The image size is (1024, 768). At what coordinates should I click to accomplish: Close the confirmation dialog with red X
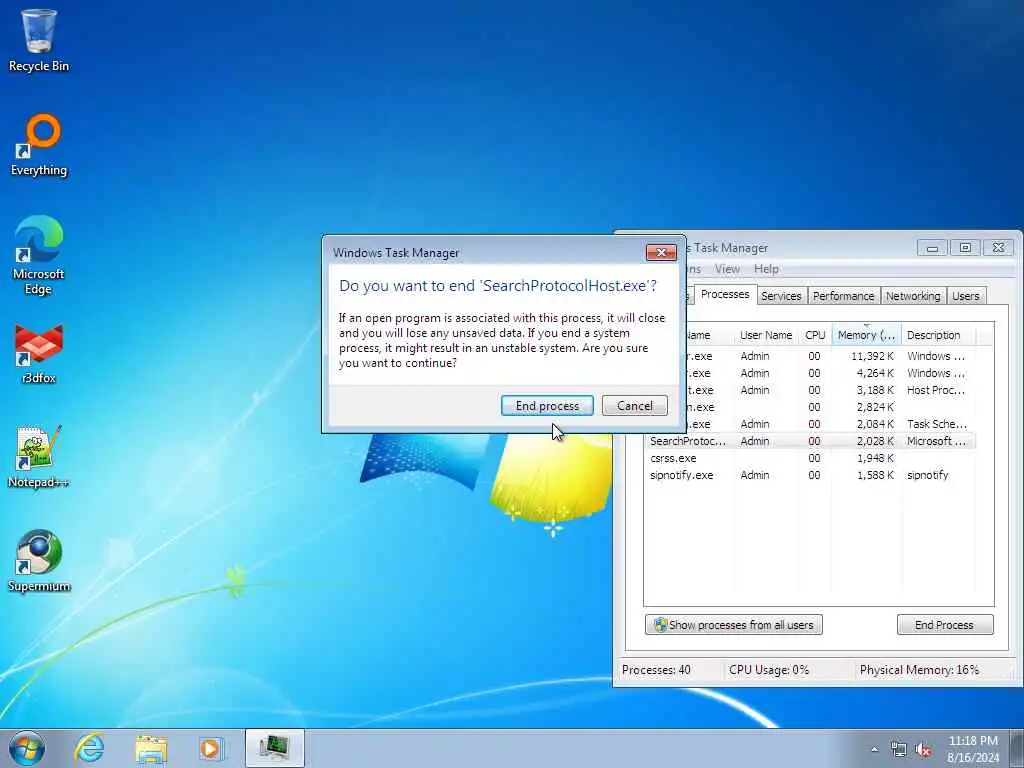(661, 252)
